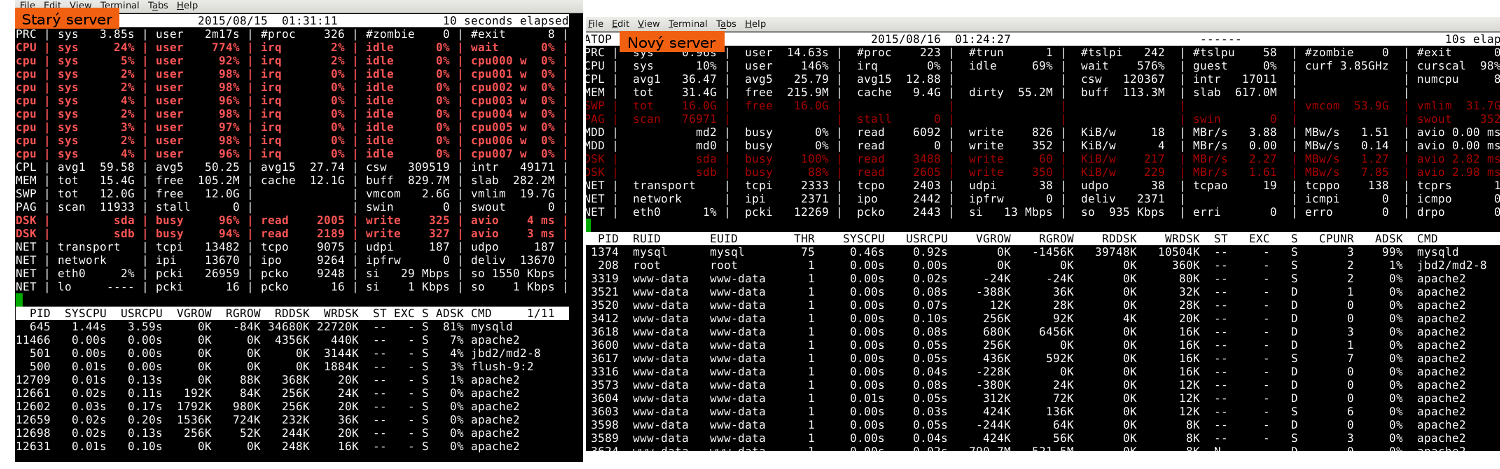Click ATOP label in Nový server terminal
Screen dimensions: 1500x469
(x=598, y=38)
